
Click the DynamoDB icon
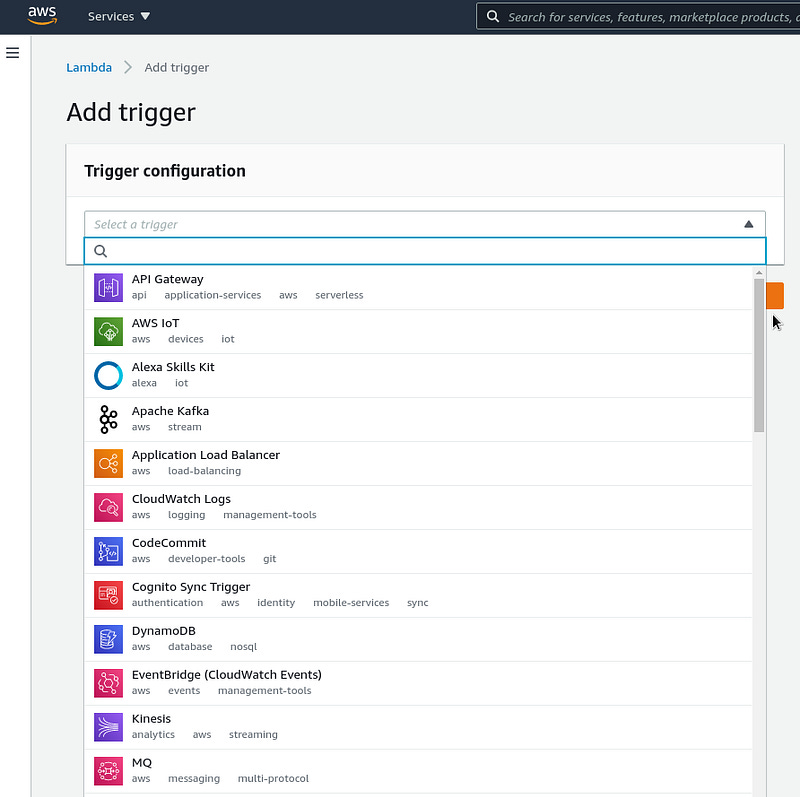[108, 639]
